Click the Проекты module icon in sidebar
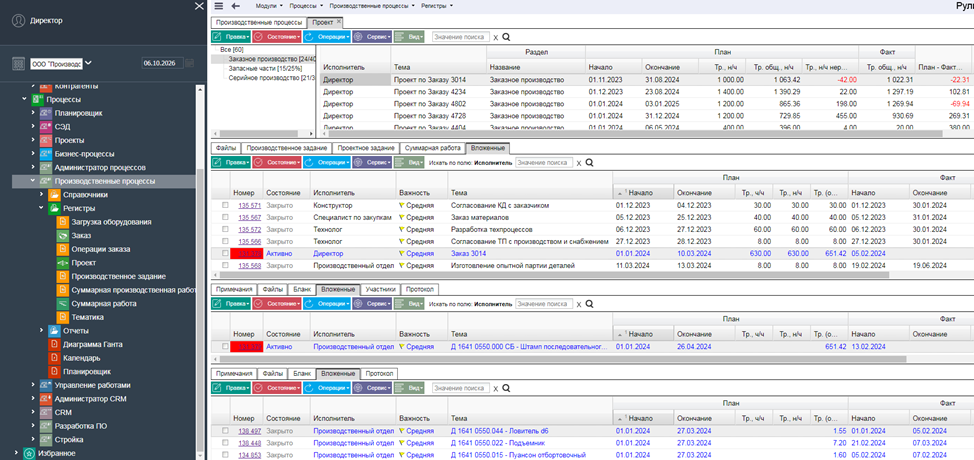Screen dimensions: 974x460 (x=46, y=140)
